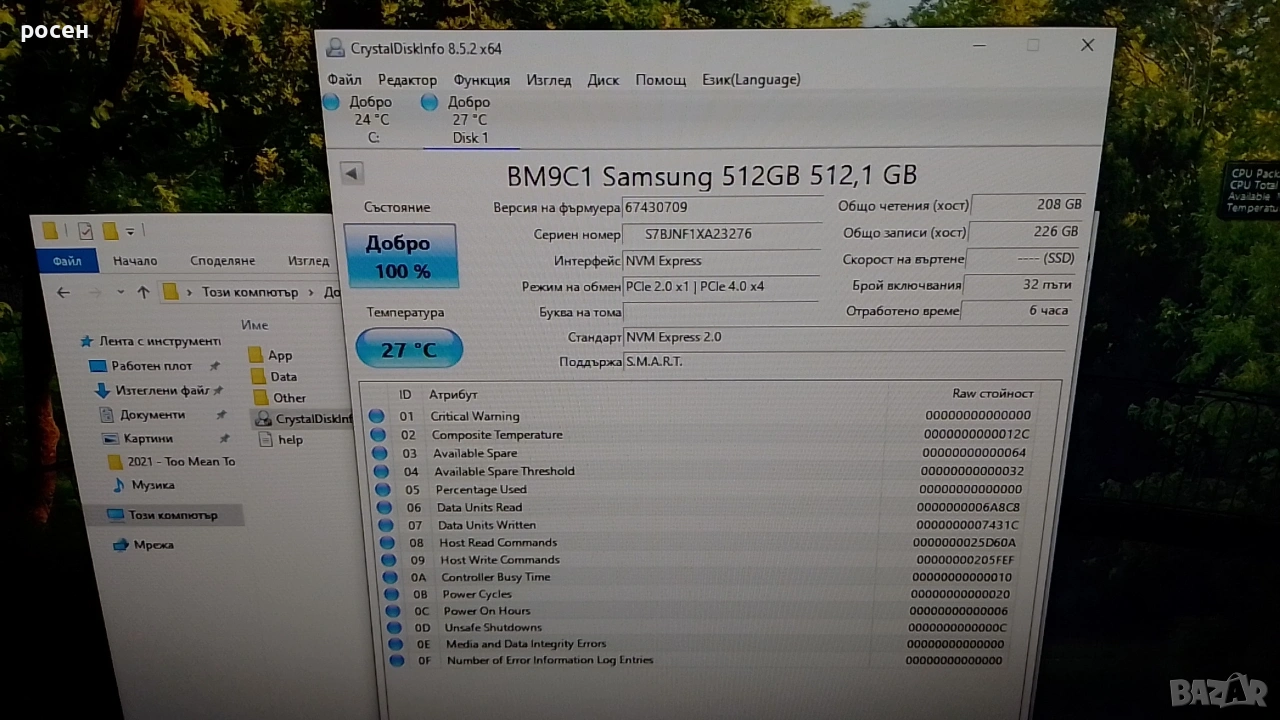Expand the recent locations dropdown chevron
This screenshot has height=720, width=1280.
tap(121, 293)
